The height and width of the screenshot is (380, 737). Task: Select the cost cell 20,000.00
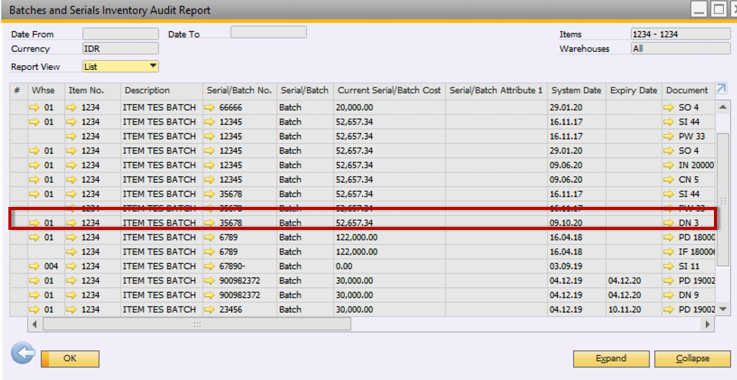click(390, 108)
